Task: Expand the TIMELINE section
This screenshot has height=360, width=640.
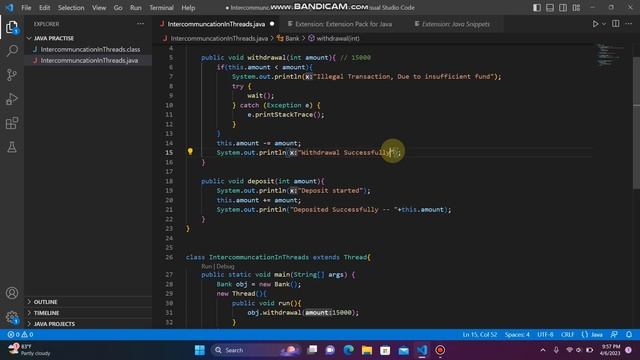Action: click(46, 313)
